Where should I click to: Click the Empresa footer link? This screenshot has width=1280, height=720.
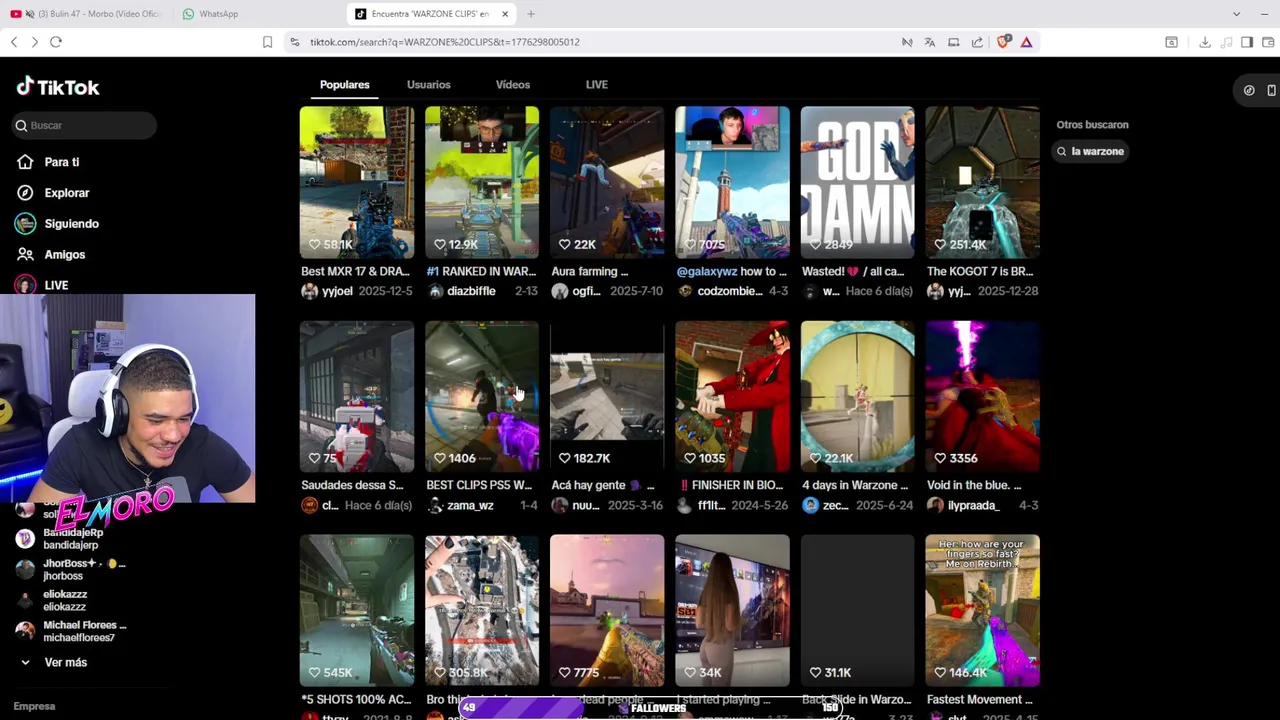pyautogui.click(x=34, y=706)
